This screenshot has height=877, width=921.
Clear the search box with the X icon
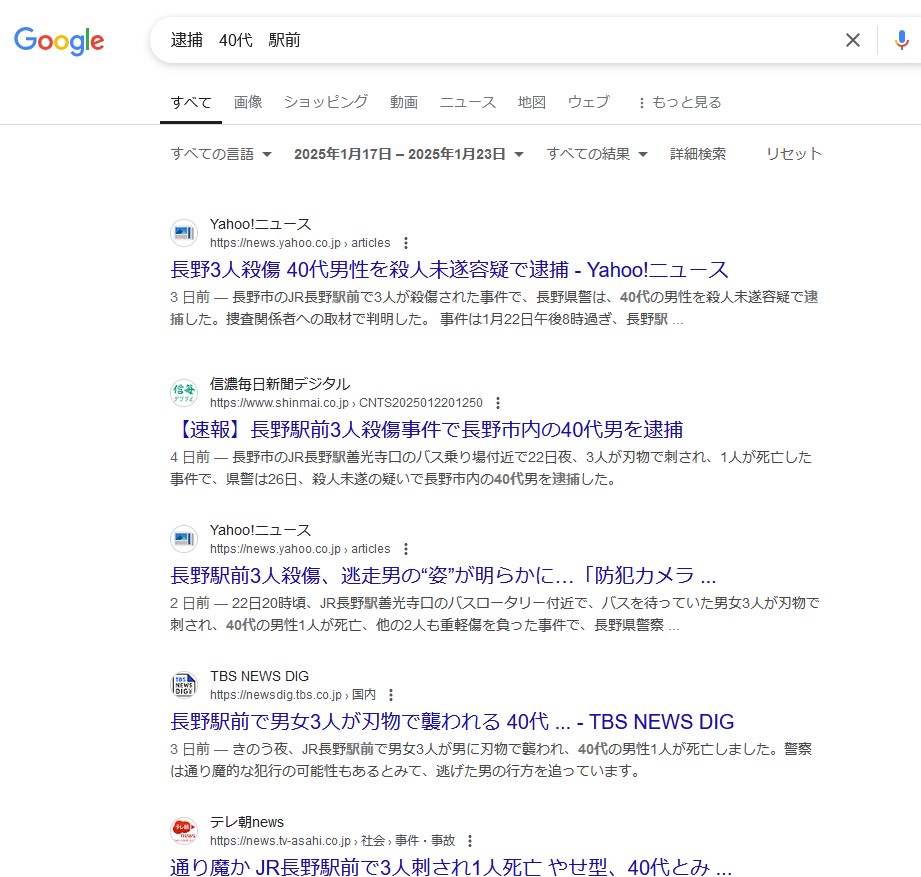(852, 40)
